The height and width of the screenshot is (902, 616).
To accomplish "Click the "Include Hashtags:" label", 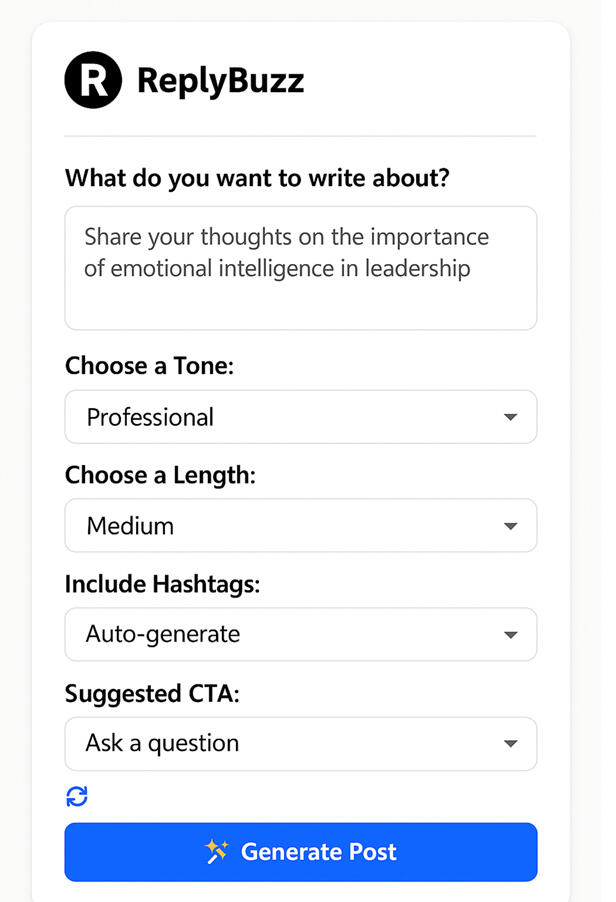I will point(162,584).
